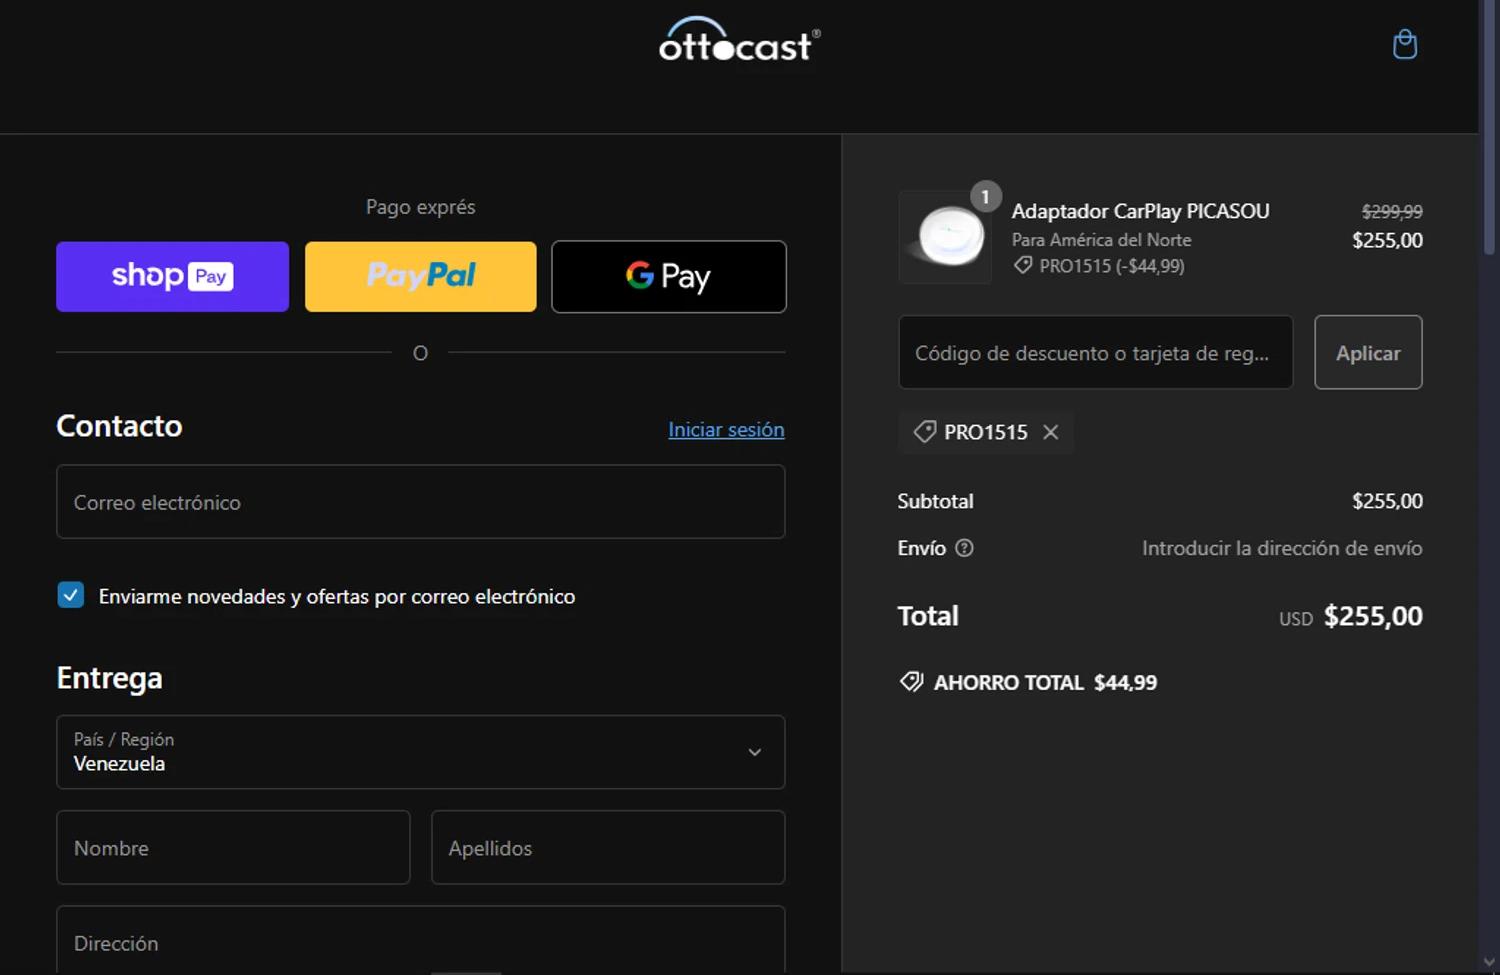Apply discount with Aplicar button
Viewport: 1500px width, 975px height.
[x=1368, y=352]
